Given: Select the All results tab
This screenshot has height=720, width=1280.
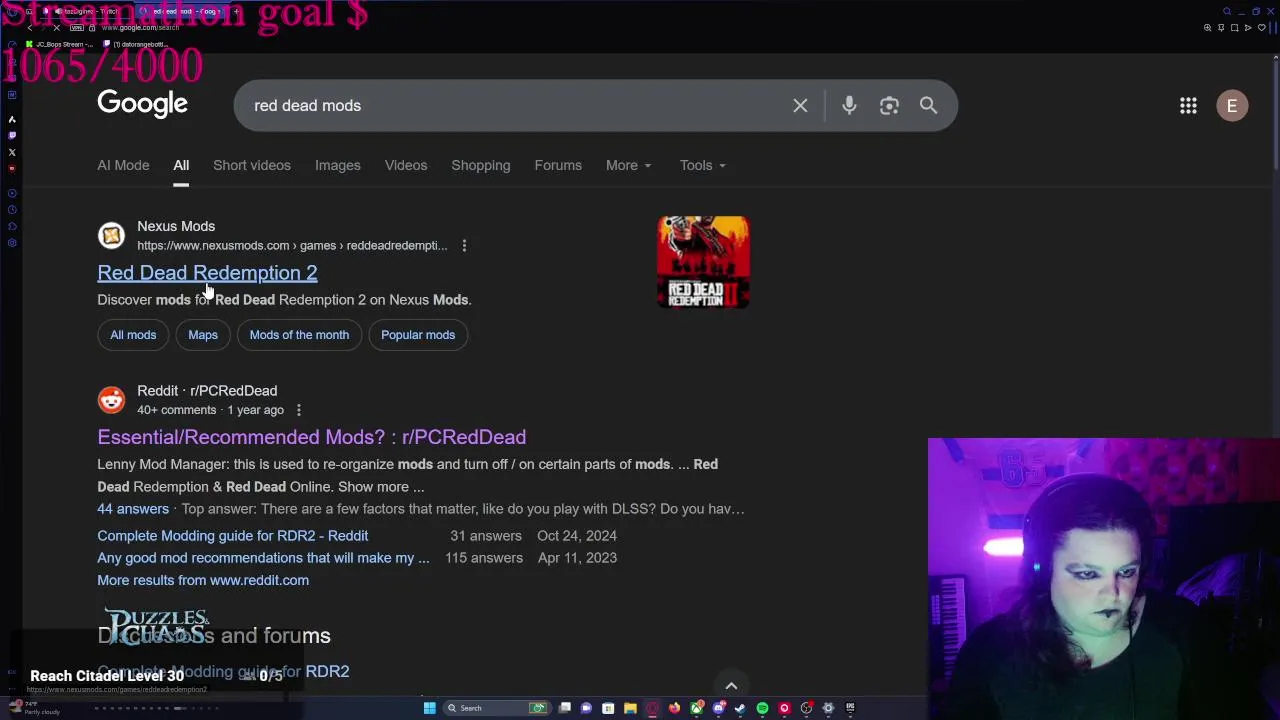Looking at the screenshot, I should (181, 165).
